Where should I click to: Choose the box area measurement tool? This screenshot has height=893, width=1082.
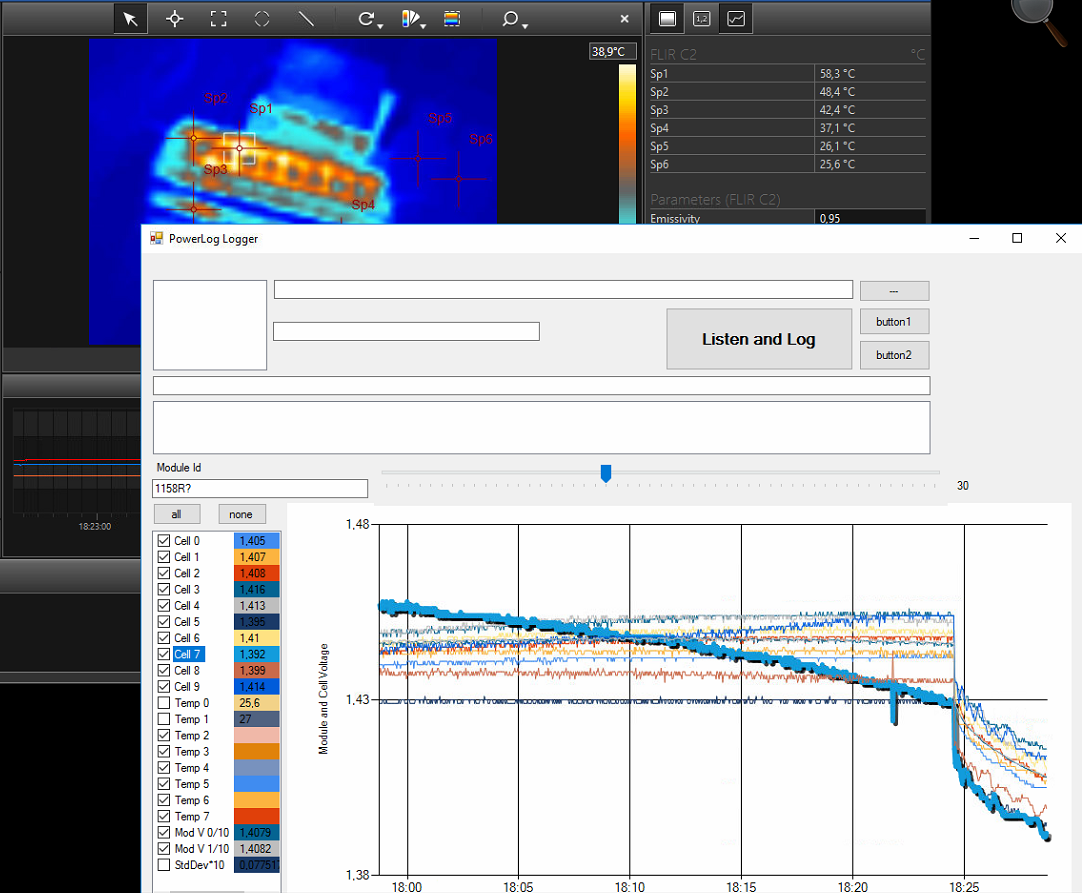click(218, 18)
